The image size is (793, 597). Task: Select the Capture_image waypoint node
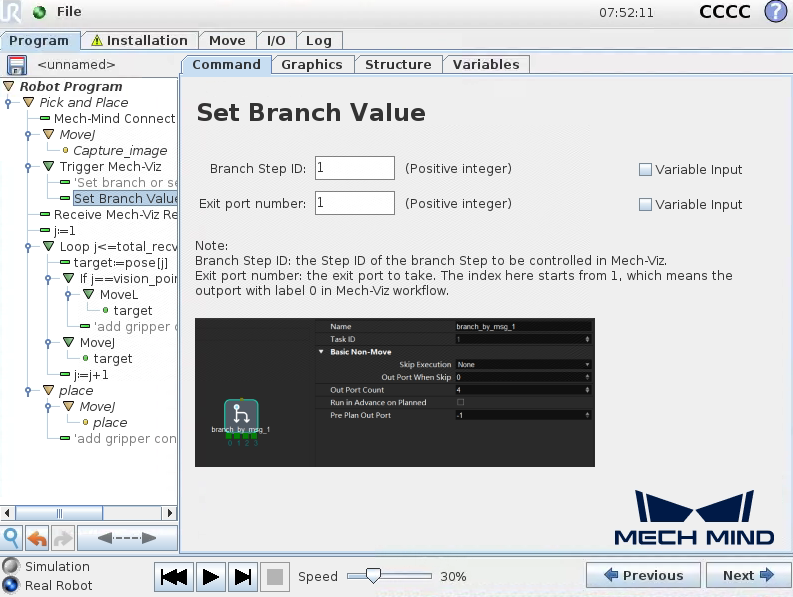click(x=120, y=150)
